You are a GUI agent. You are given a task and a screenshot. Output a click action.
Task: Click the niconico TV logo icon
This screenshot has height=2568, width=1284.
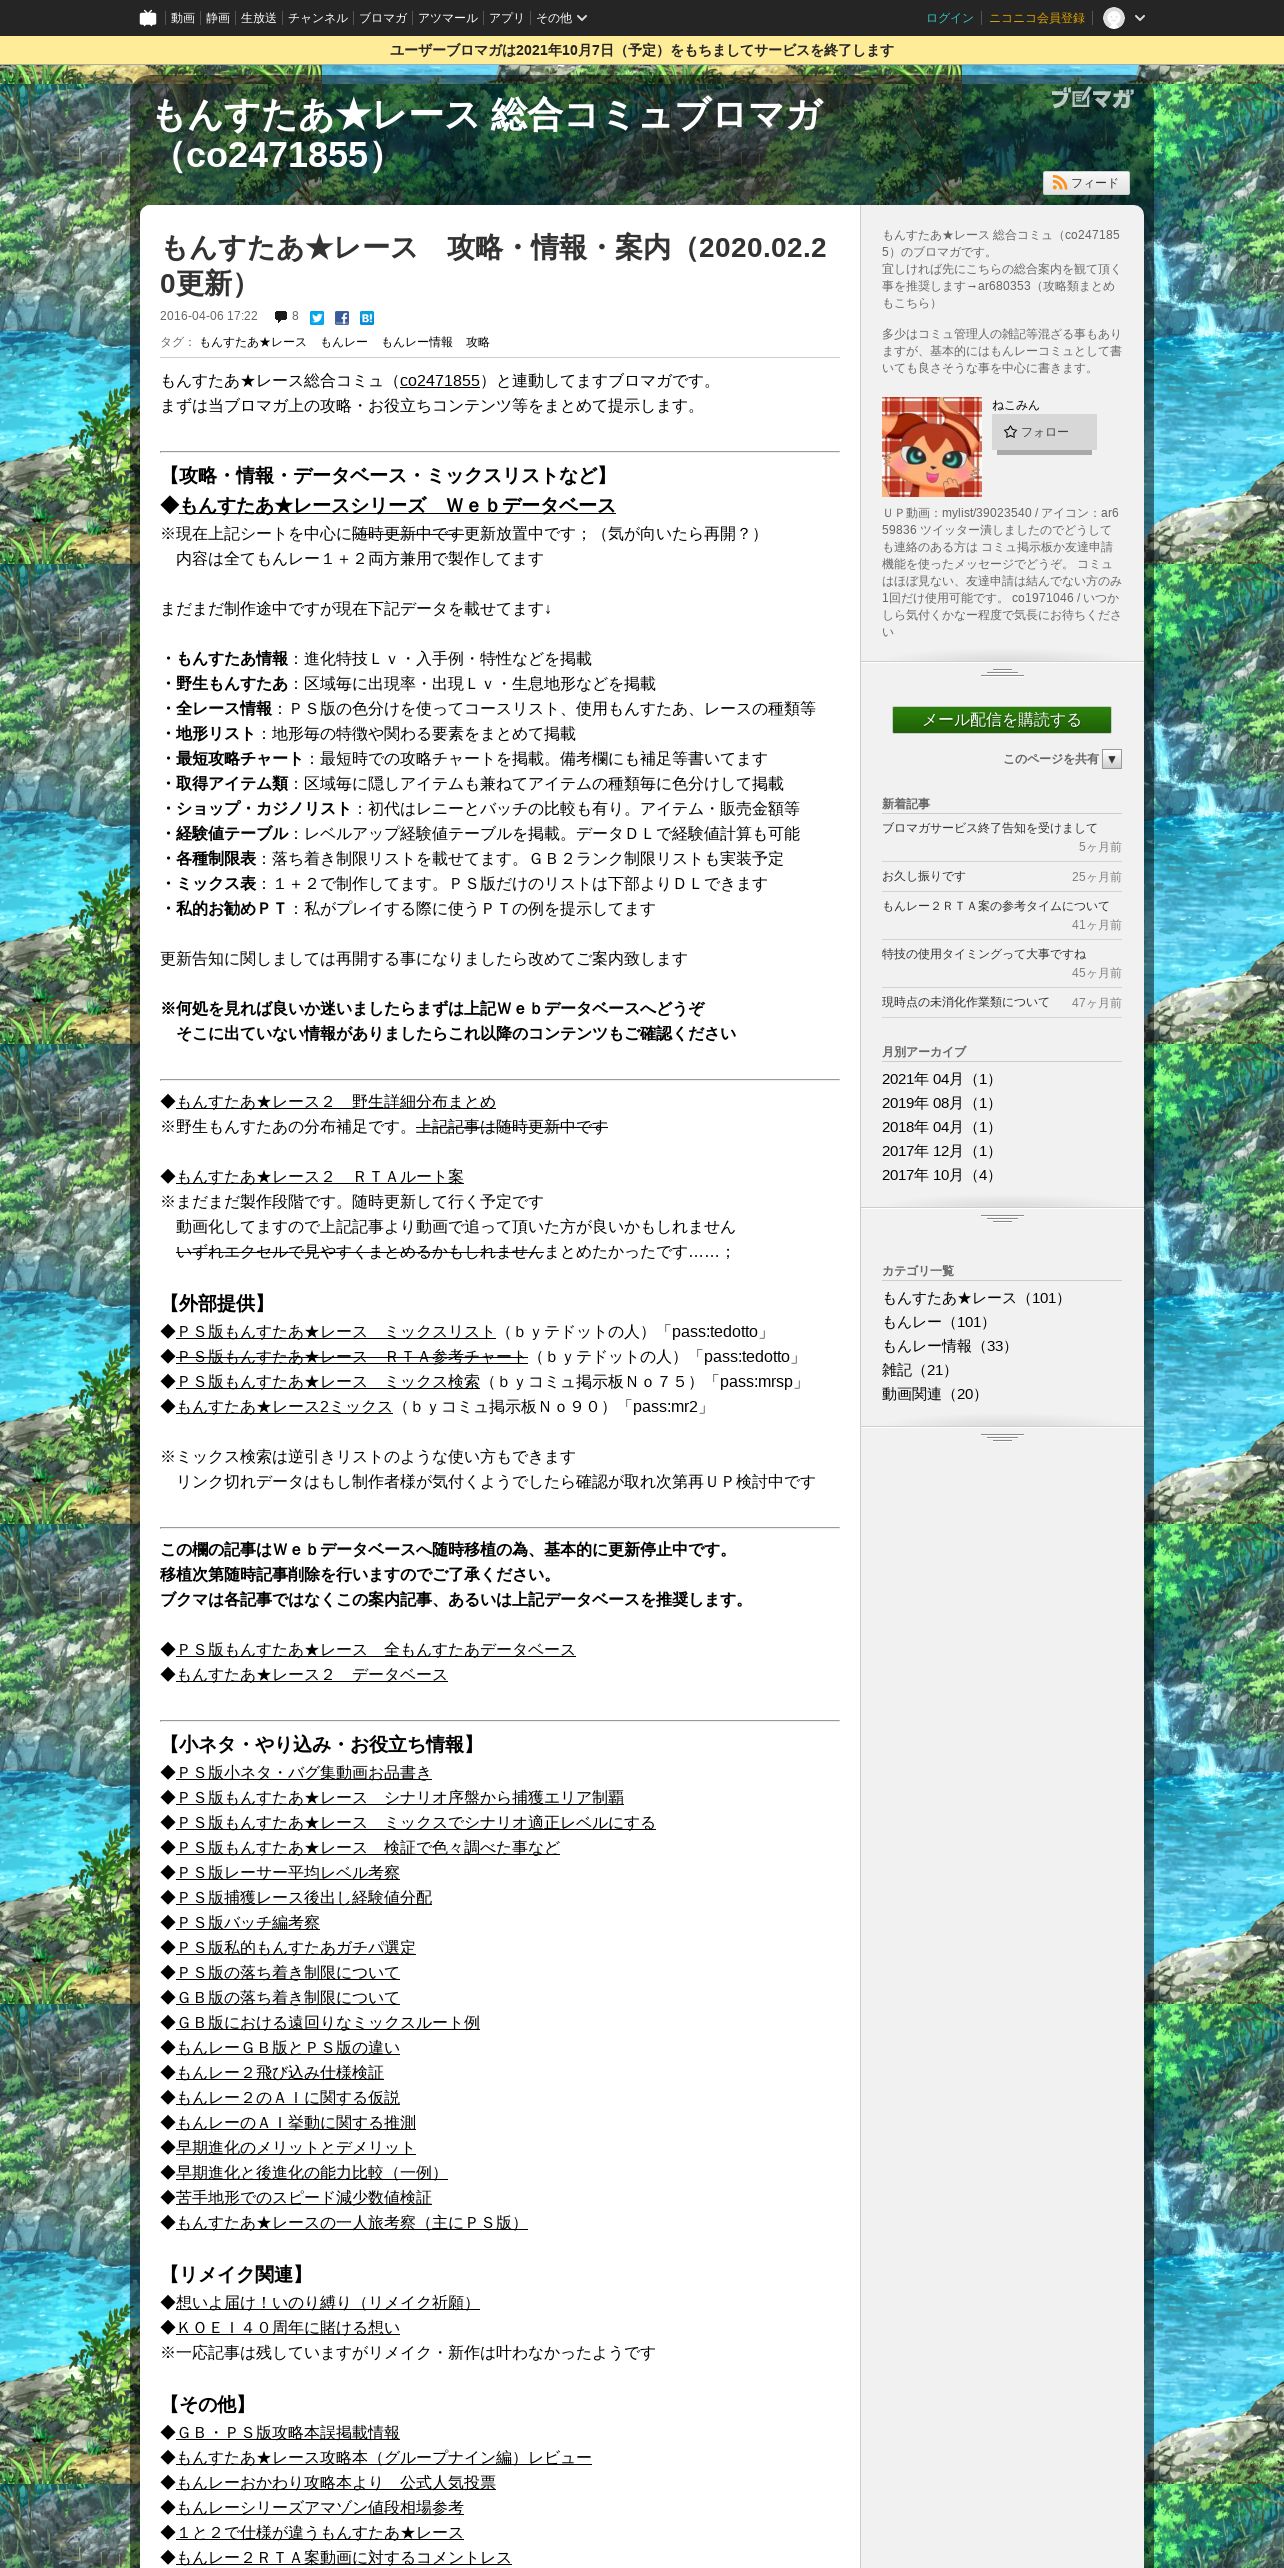(x=148, y=18)
